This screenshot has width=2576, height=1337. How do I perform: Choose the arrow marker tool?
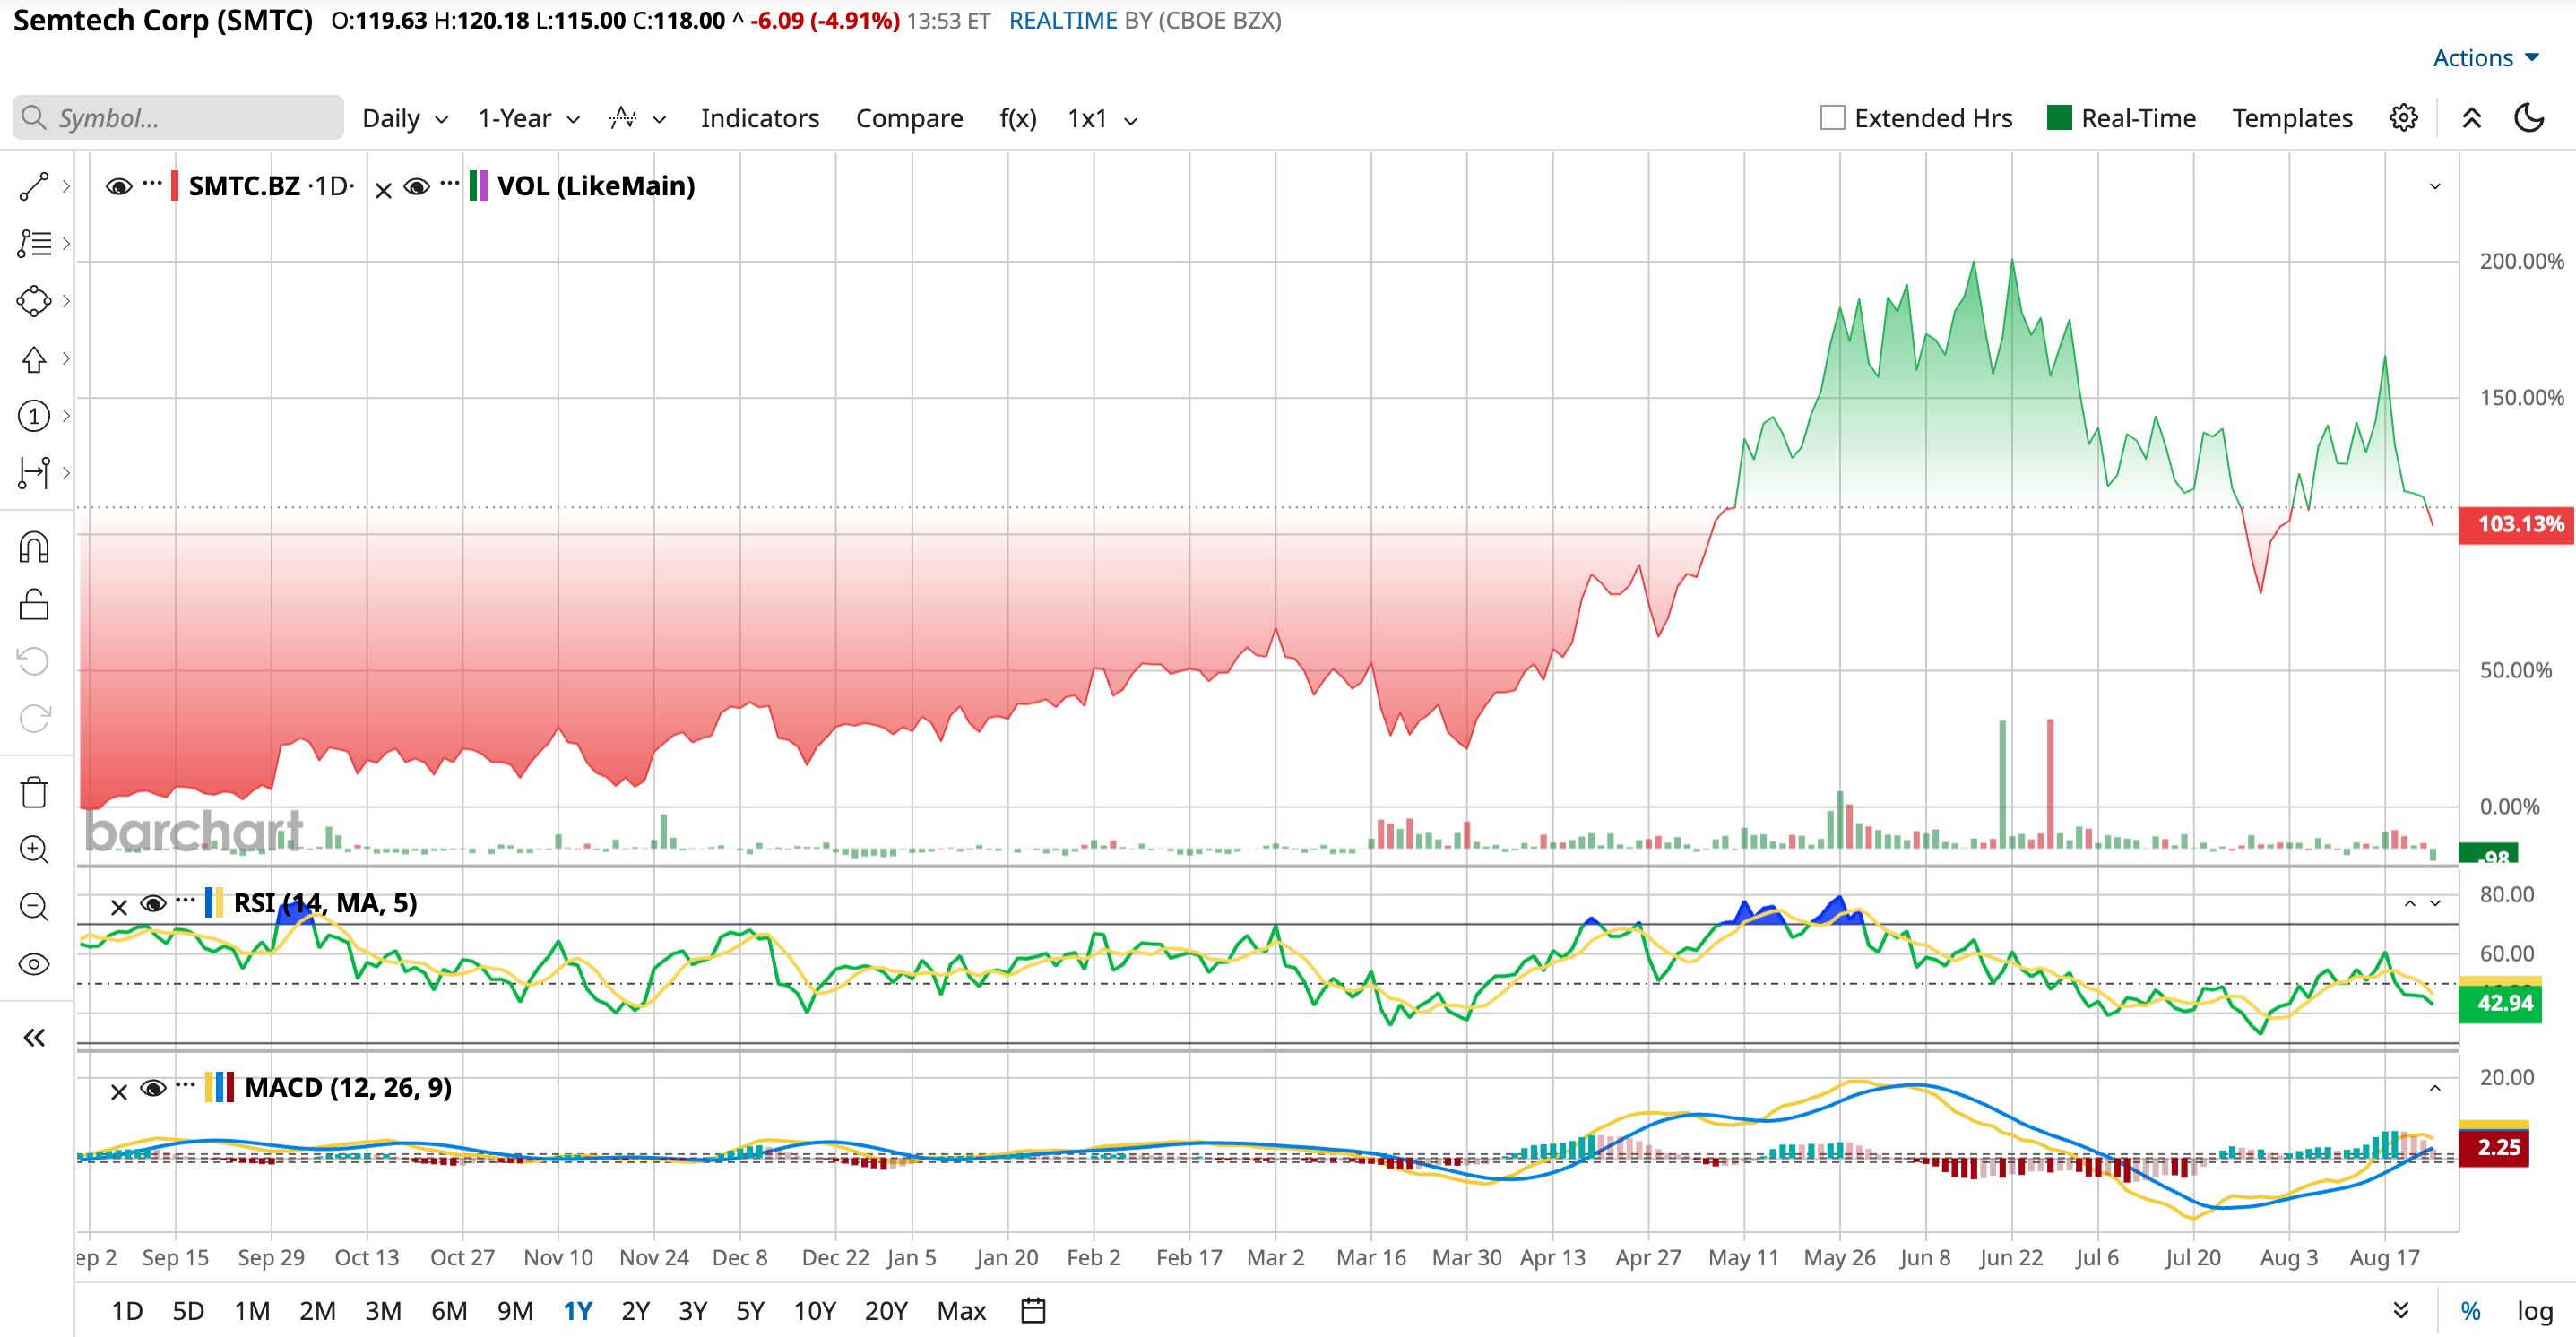coord(34,359)
